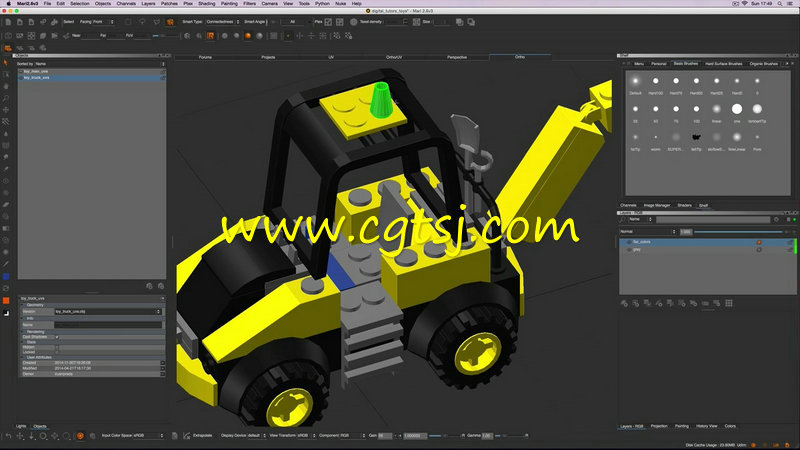Open the Version toy_truck_uvs.obj dropdown
This screenshot has height=450, width=800.
point(108,311)
